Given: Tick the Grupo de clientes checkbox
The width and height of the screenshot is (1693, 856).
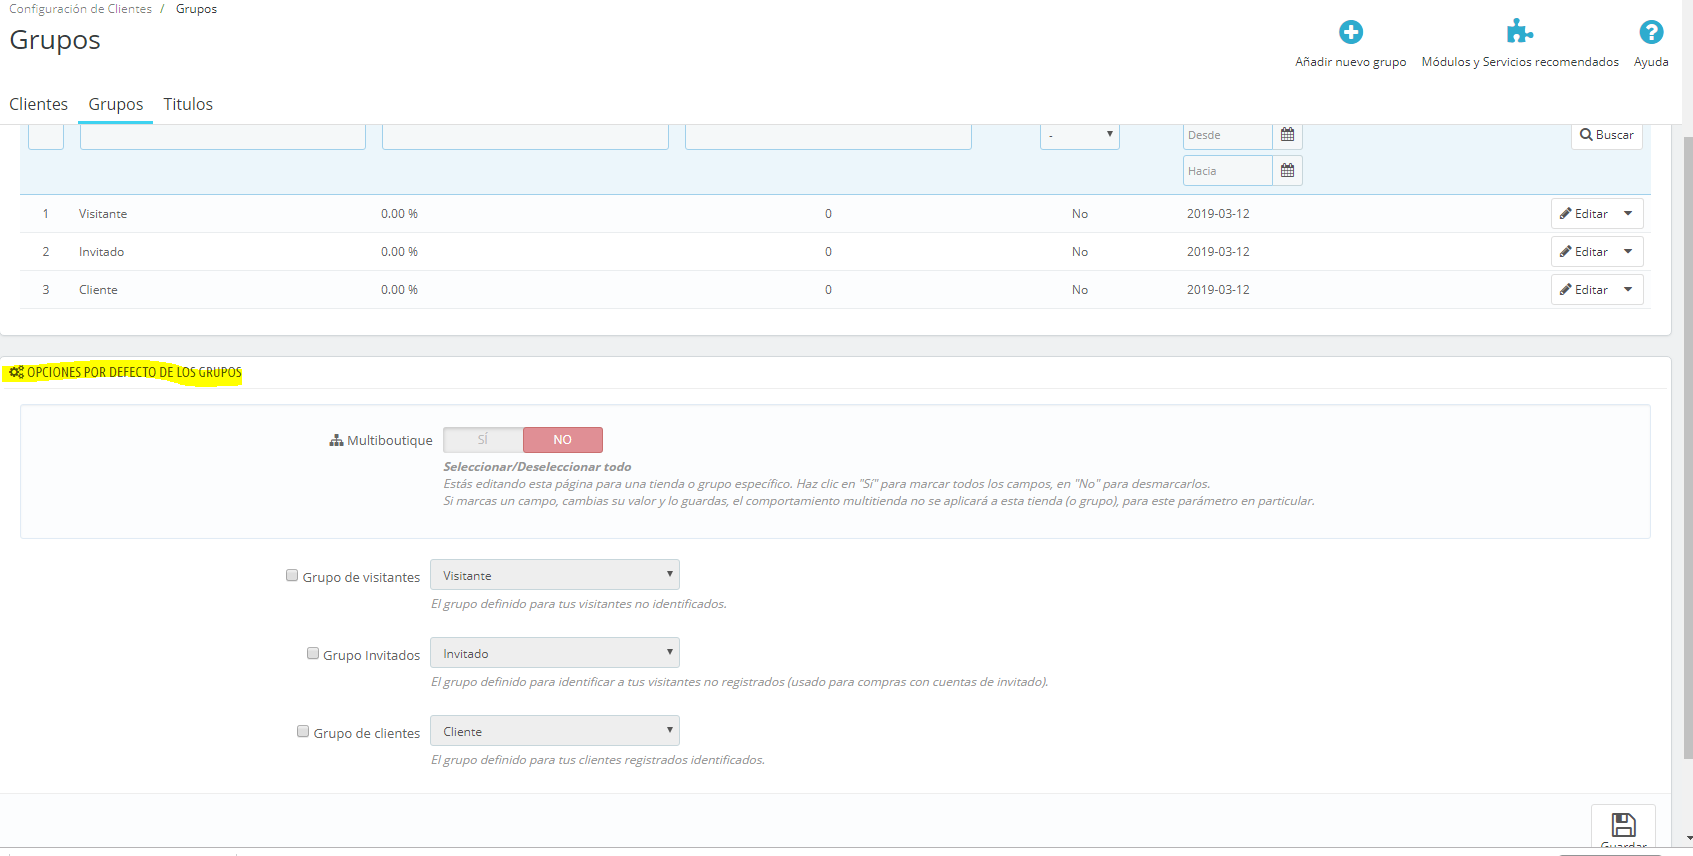Looking at the screenshot, I should (x=303, y=731).
